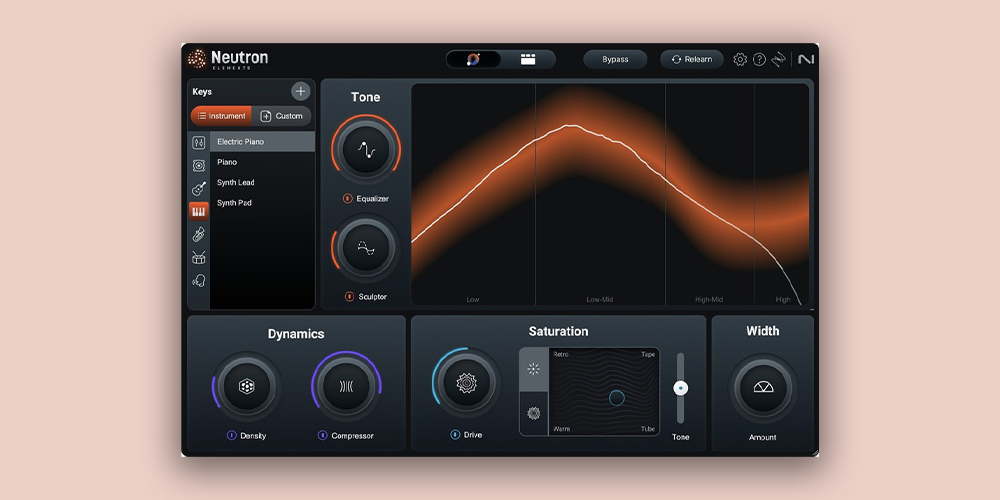Select the Instrument presets tab
1000x500 pixels.
click(221, 116)
